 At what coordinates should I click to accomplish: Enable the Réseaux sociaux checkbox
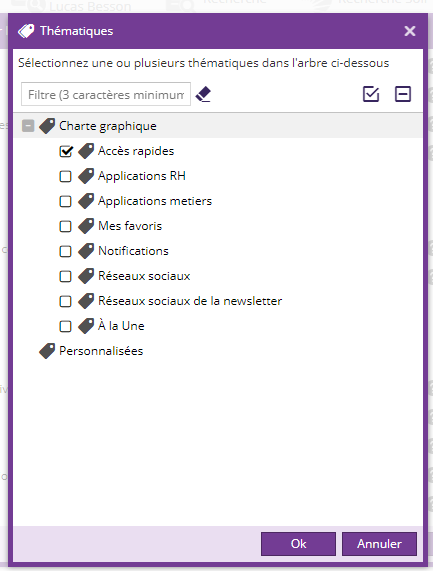pos(65,276)
